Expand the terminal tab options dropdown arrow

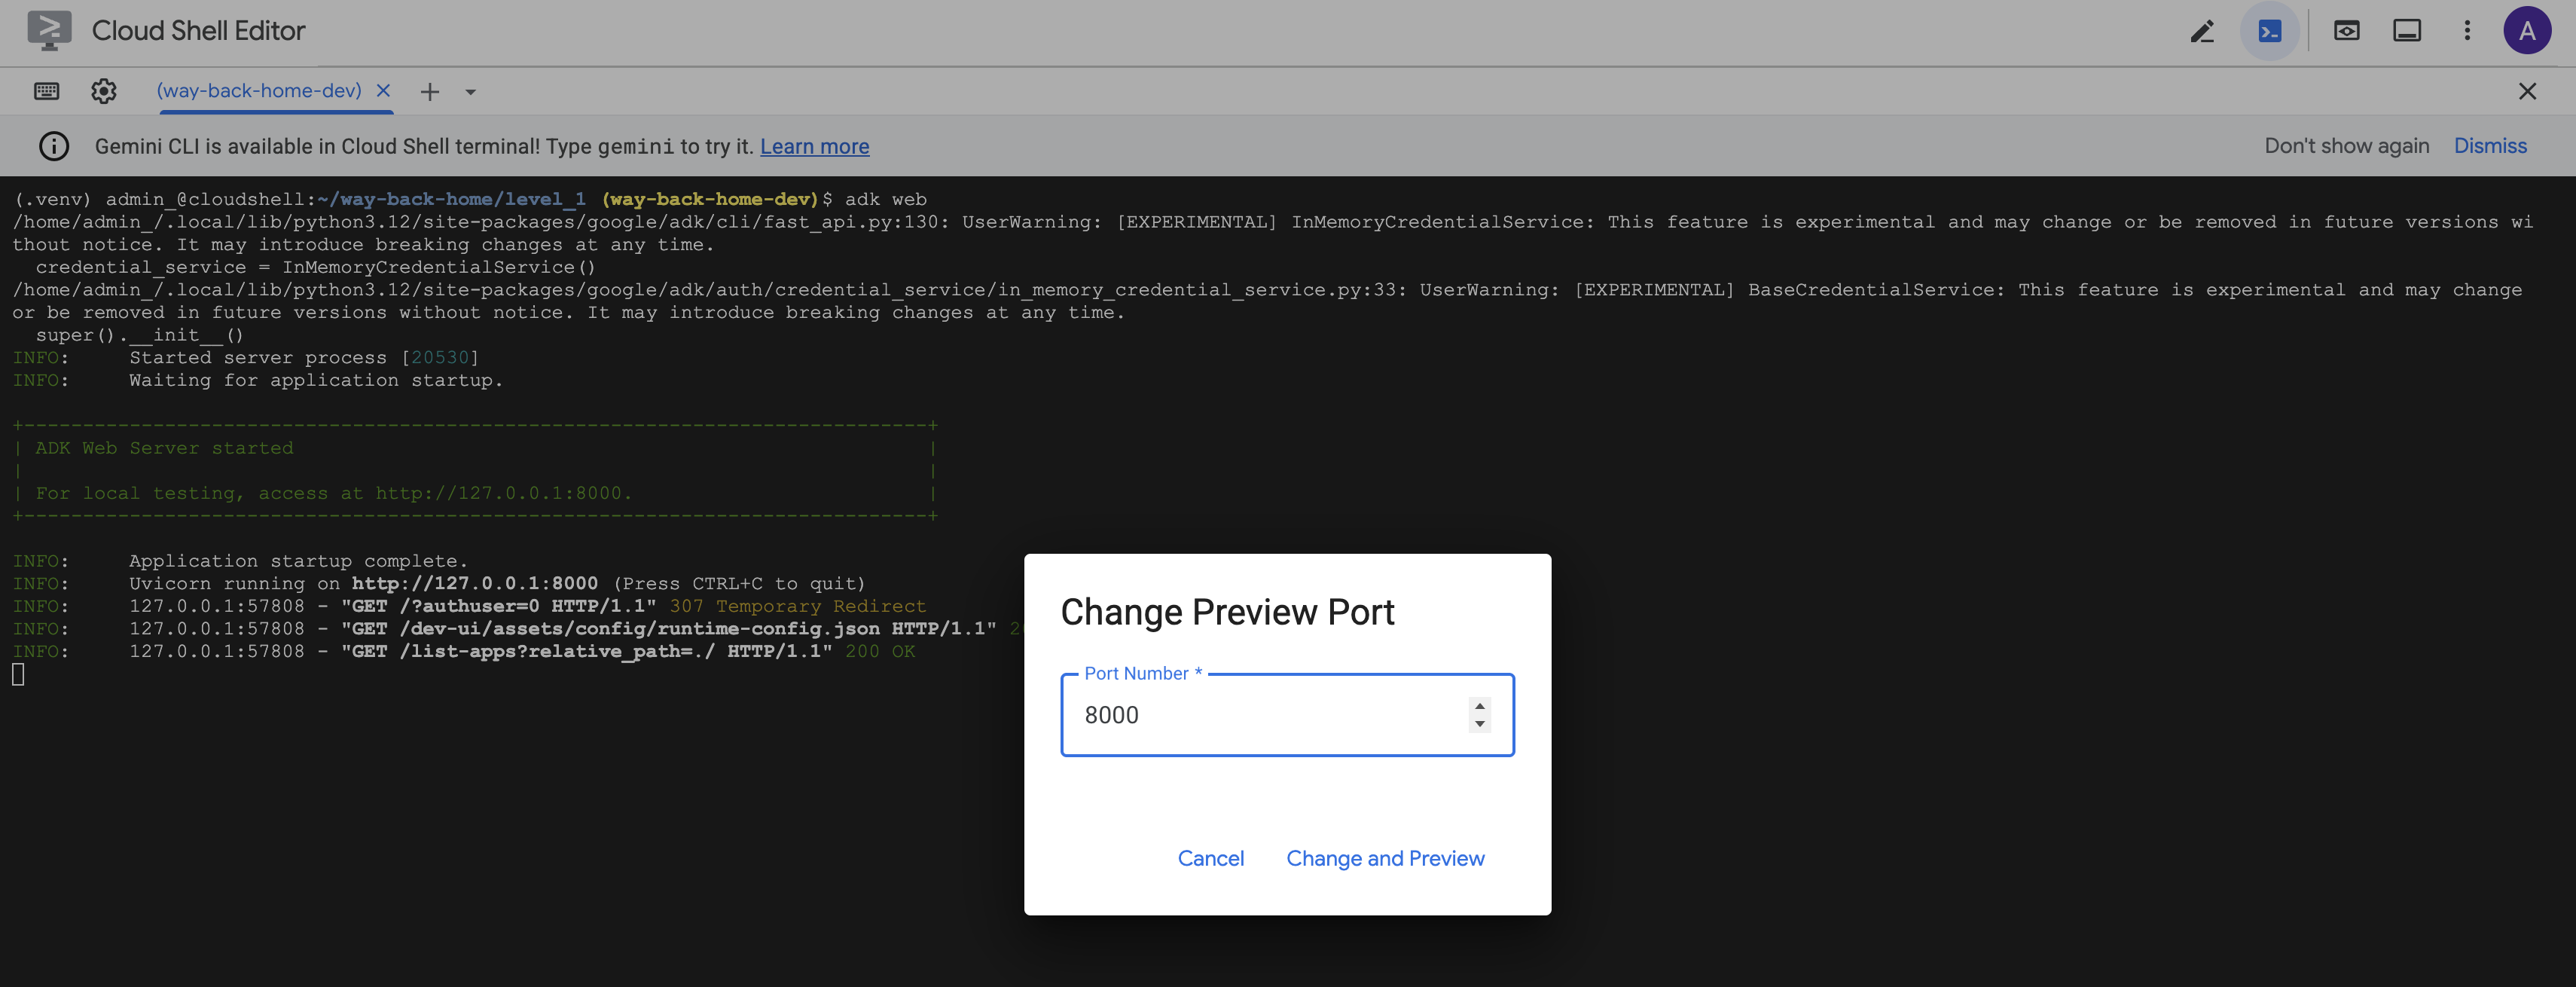(x=470, y=91)
